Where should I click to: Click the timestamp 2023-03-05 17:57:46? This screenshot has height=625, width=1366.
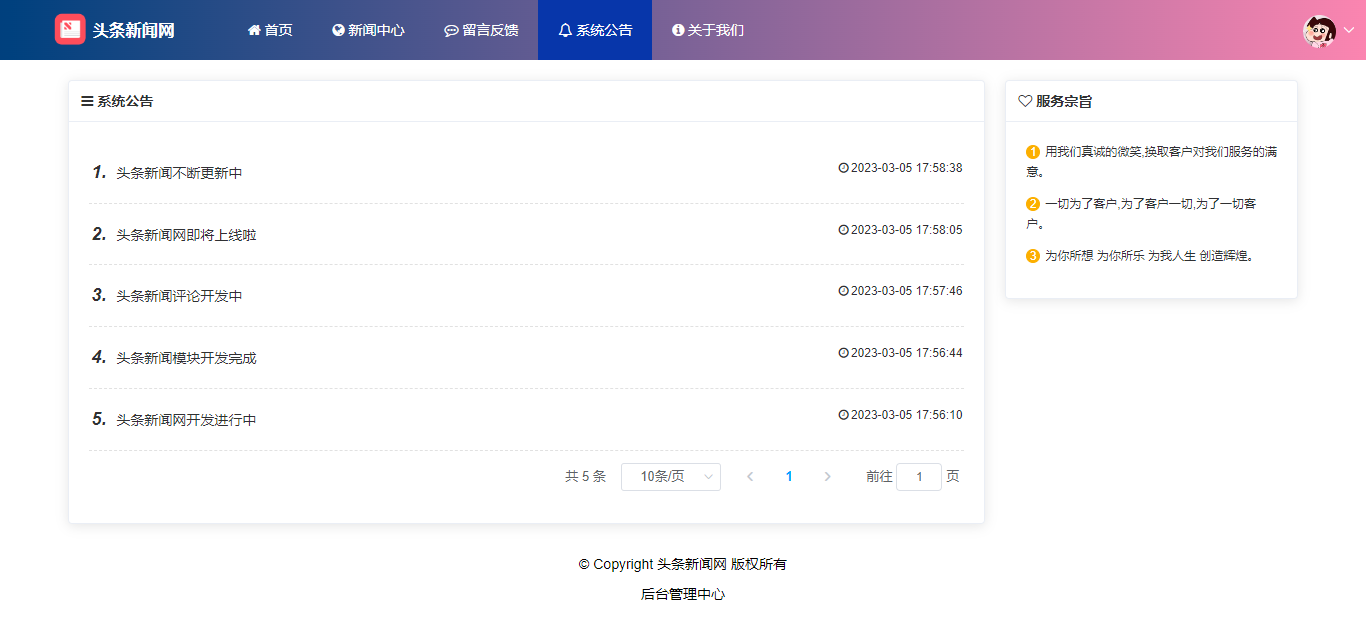(x=906, y=291)
